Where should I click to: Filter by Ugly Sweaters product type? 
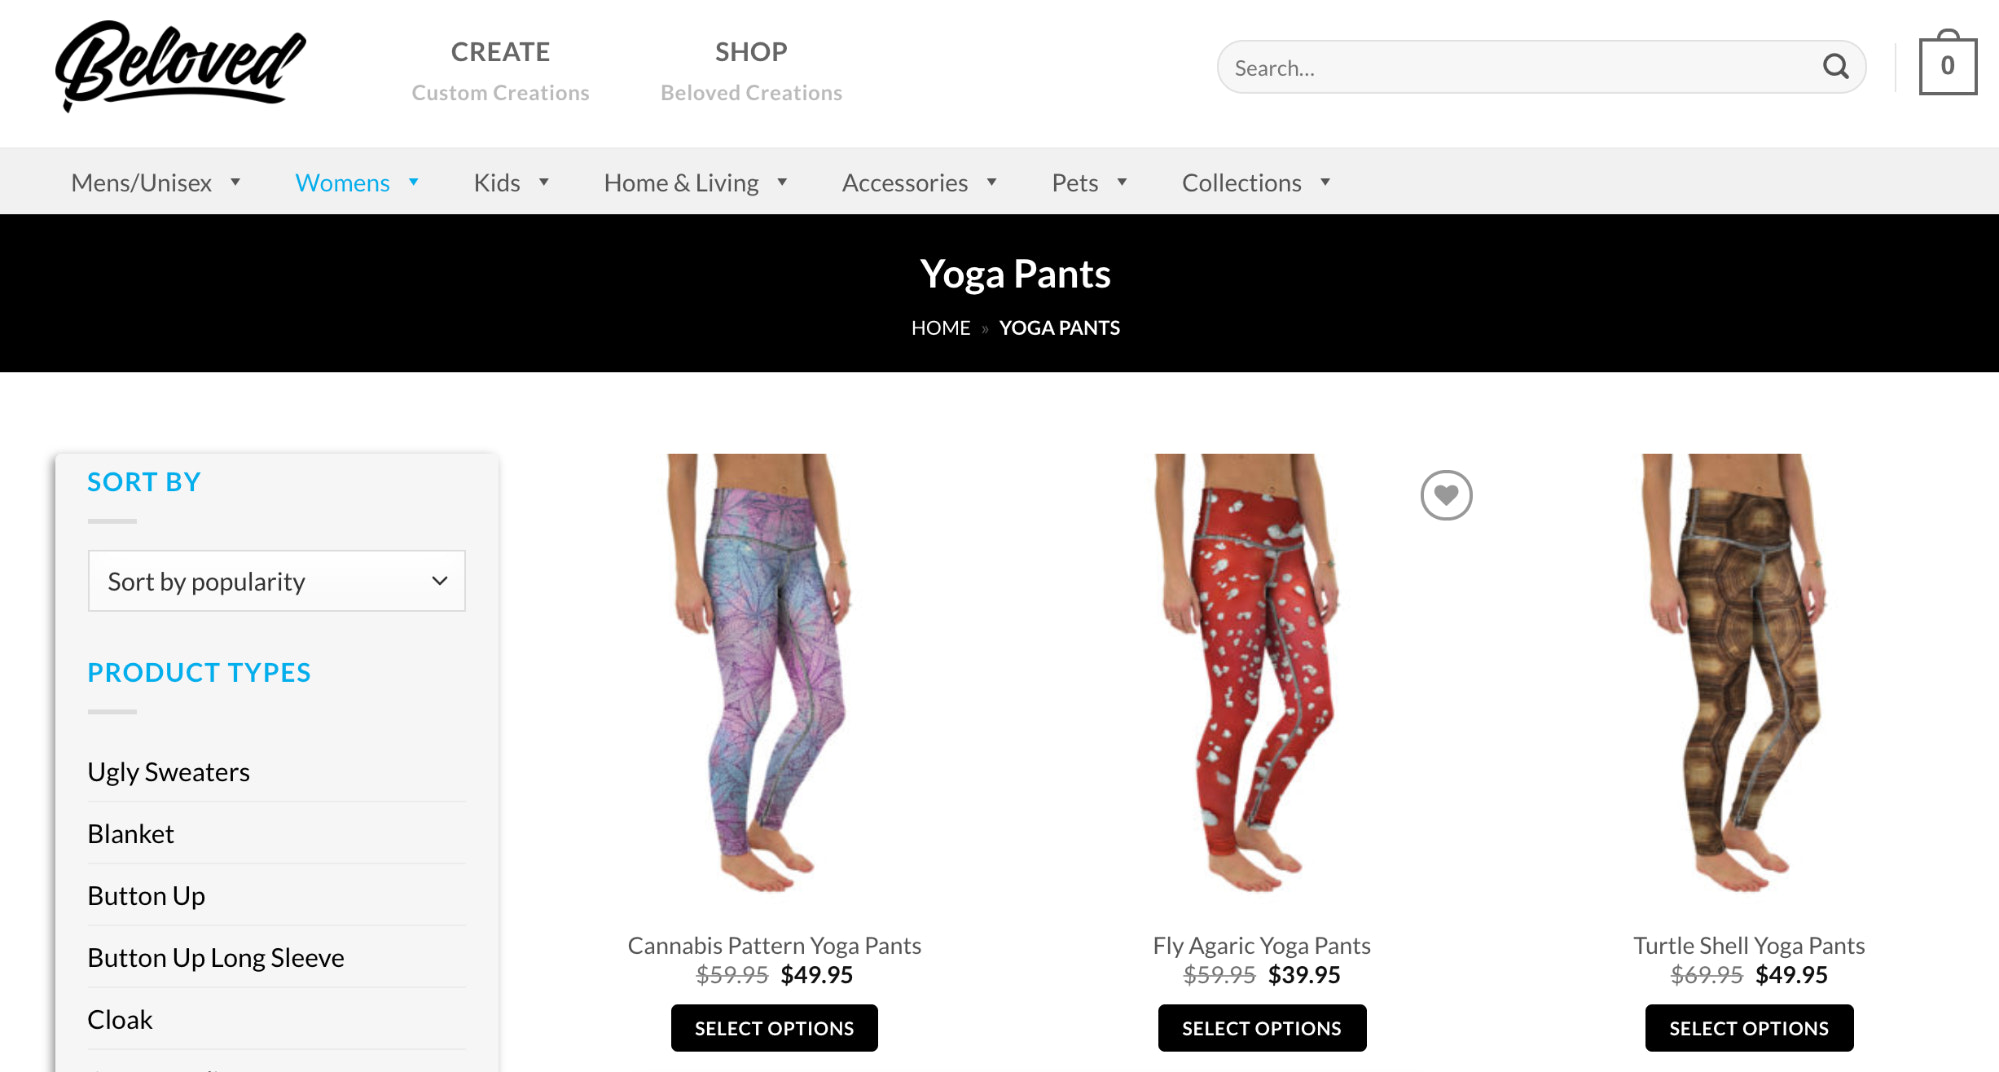pos(168,772)
